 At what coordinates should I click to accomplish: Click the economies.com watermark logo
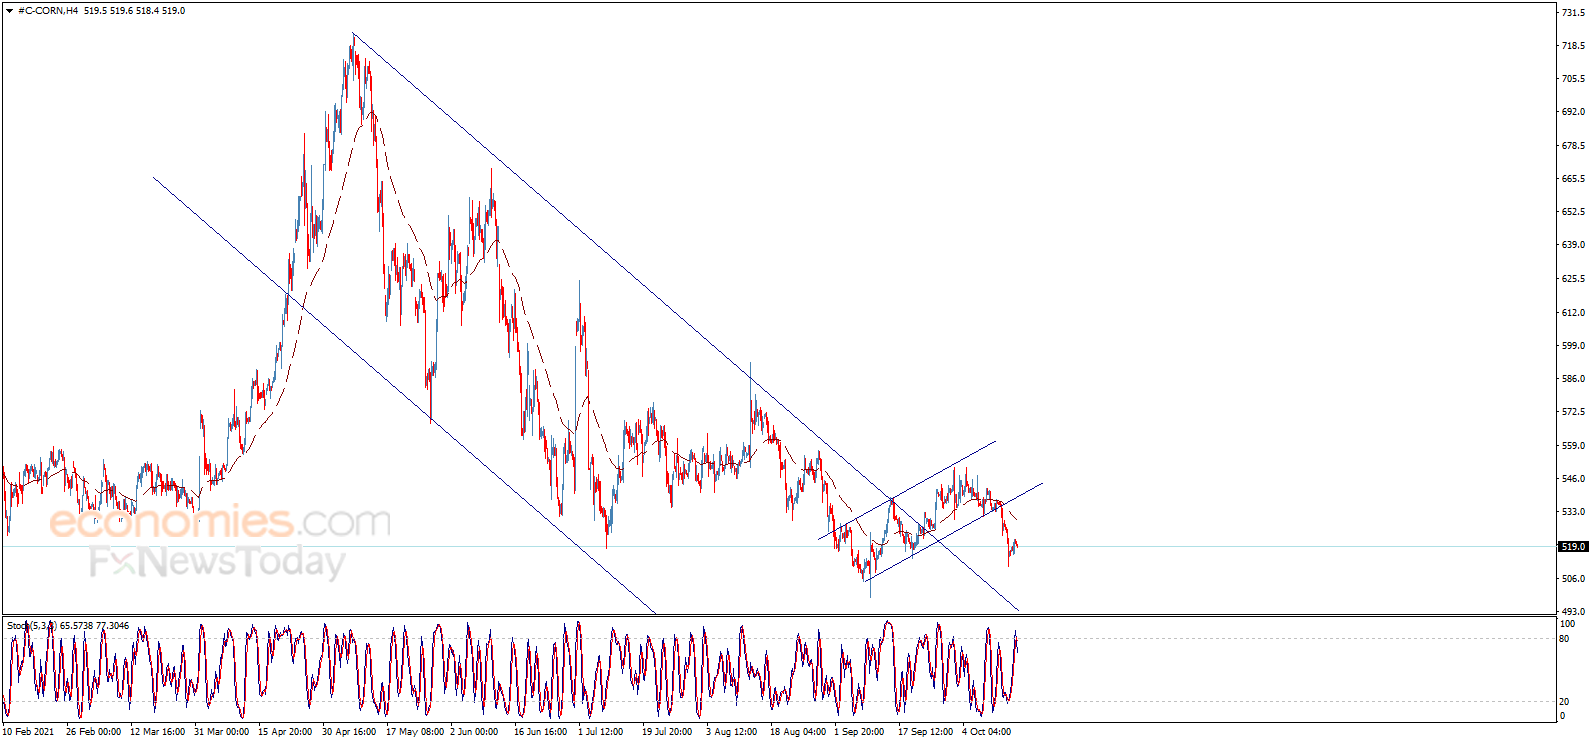220,521
